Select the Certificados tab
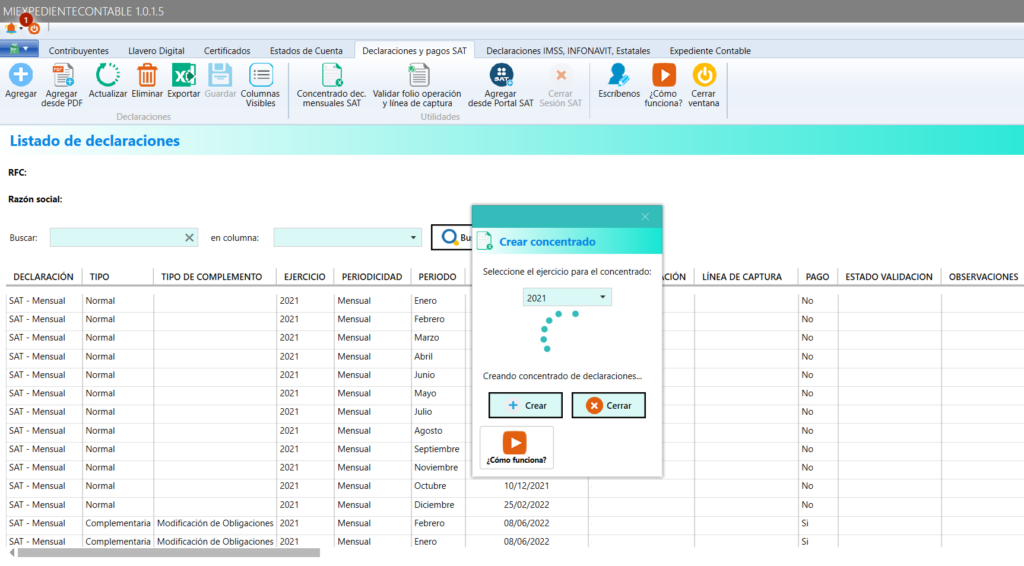The height and width of the screenshot is (566, 1024). (227, 51)
